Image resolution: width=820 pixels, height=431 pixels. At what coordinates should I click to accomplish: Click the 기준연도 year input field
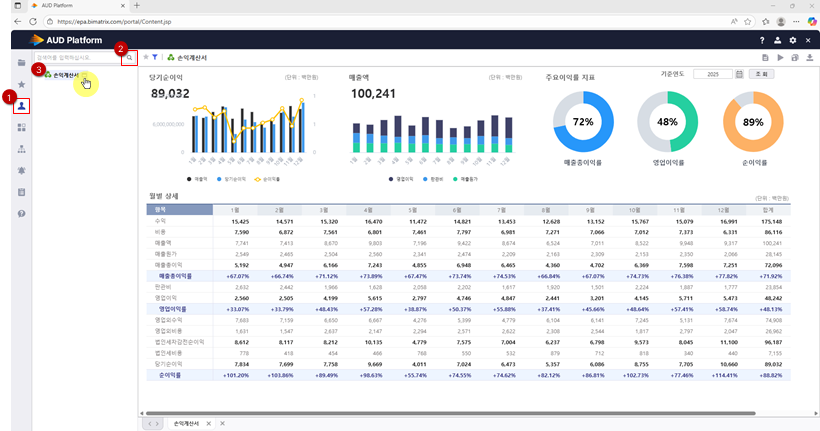[x=711, y=74]
